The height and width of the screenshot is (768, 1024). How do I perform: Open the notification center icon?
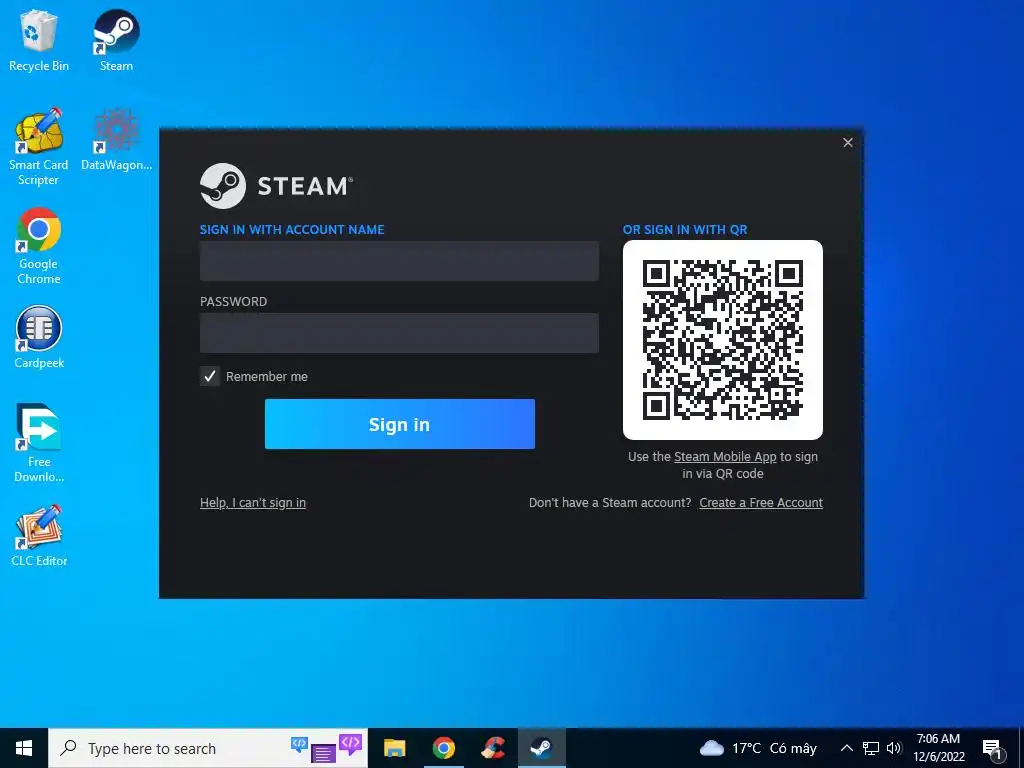[x=992, y=749]
